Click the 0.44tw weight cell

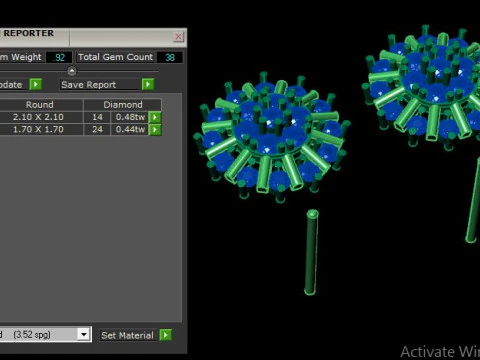[x=130, y=129]
